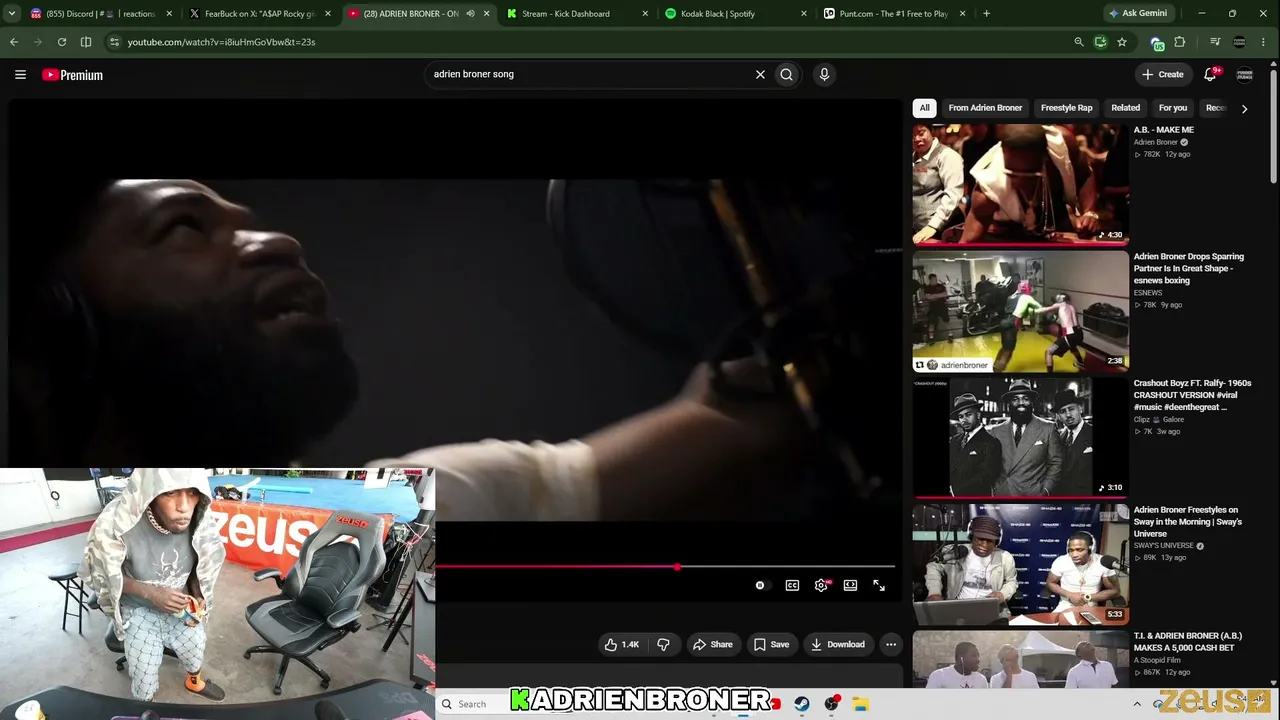View site information in address bar
This screenshot has height=720, width=1280.
coord(114,42)
